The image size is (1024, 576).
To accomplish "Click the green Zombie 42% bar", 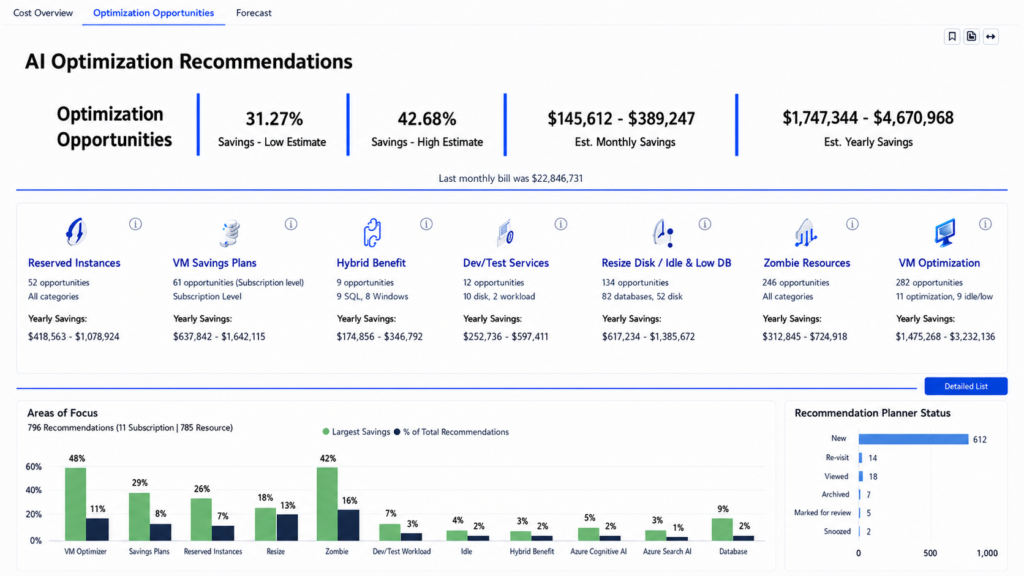I will [x=327, y=504].
